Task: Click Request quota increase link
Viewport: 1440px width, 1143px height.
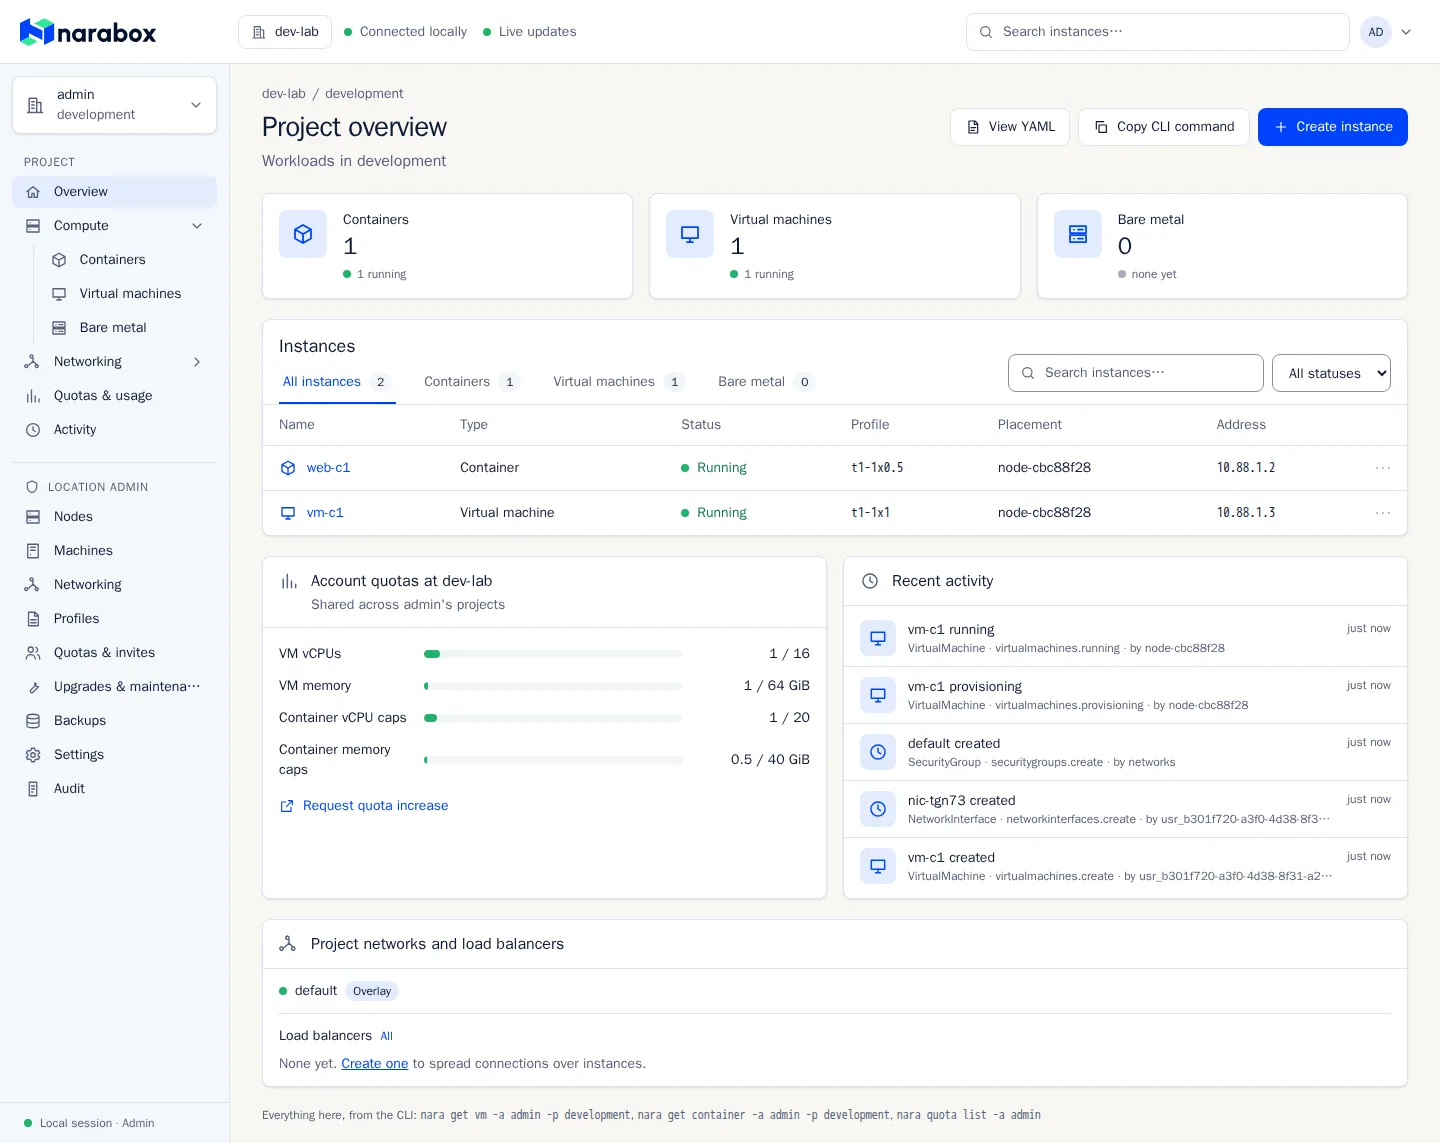Action: 364,806
